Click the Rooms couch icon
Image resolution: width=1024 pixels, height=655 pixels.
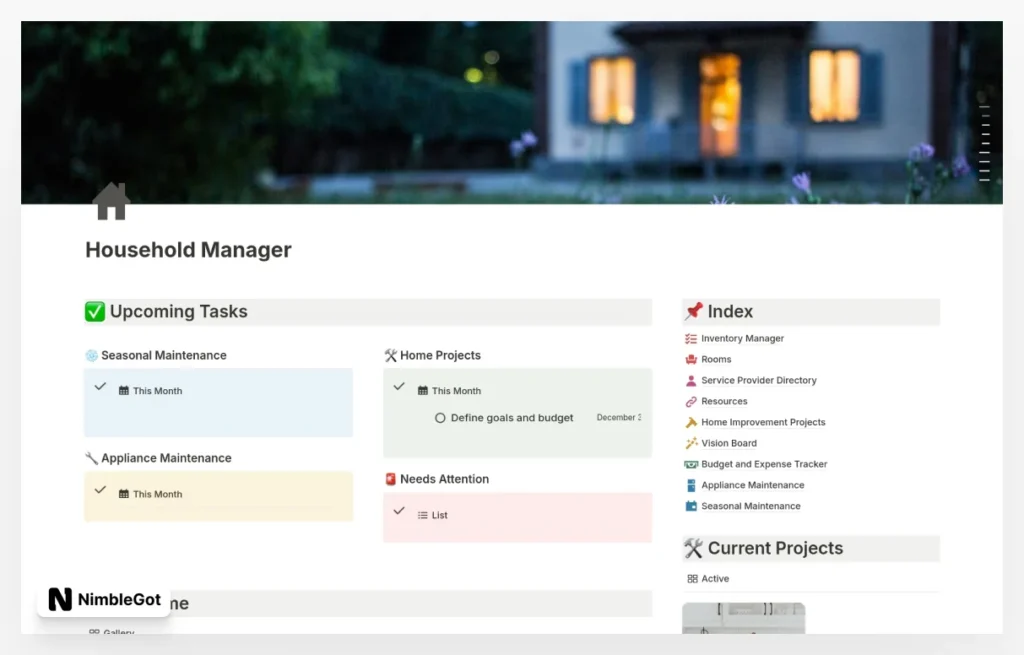(691, 359)
